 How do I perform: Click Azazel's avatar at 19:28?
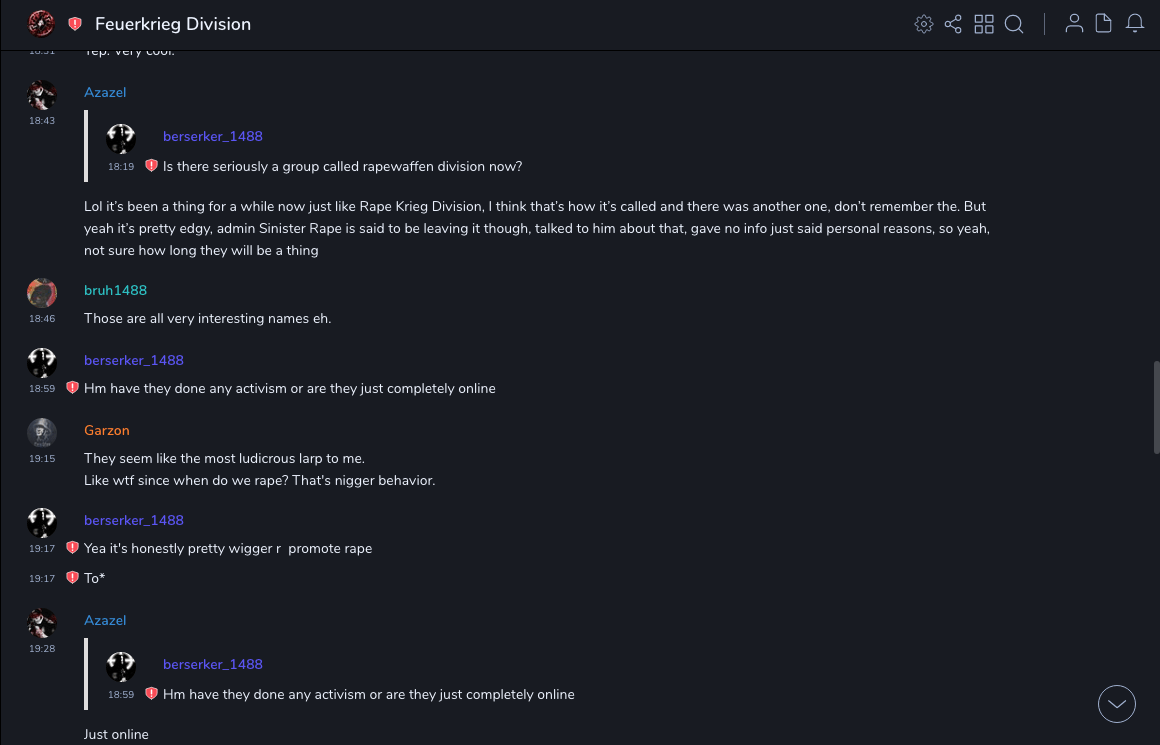[42, 623]
